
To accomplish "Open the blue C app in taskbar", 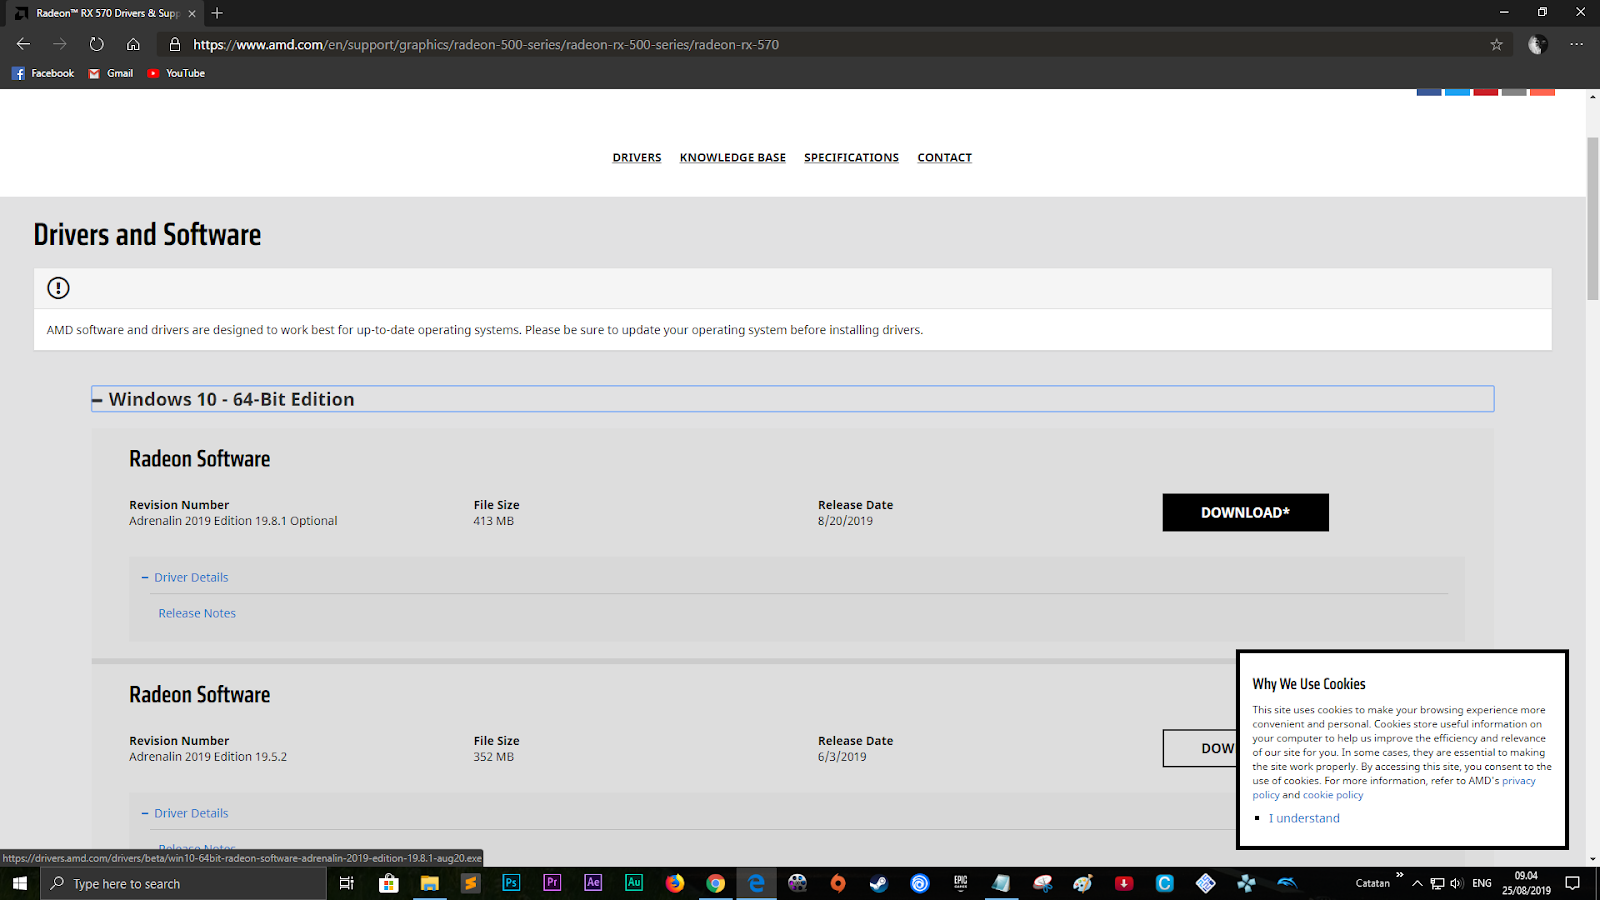I will (x=1165, y=883).
